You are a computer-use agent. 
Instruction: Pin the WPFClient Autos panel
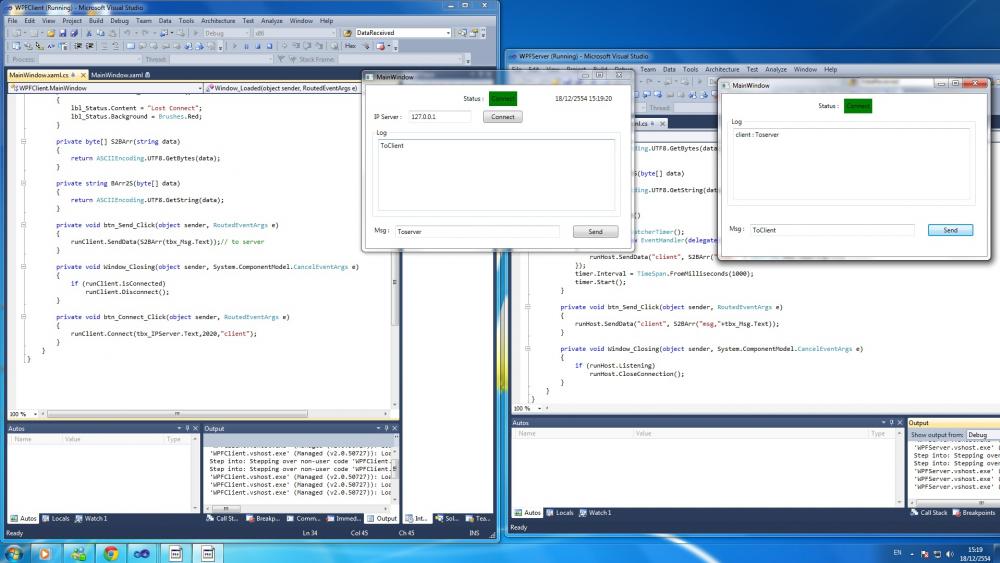click(184, 428)
